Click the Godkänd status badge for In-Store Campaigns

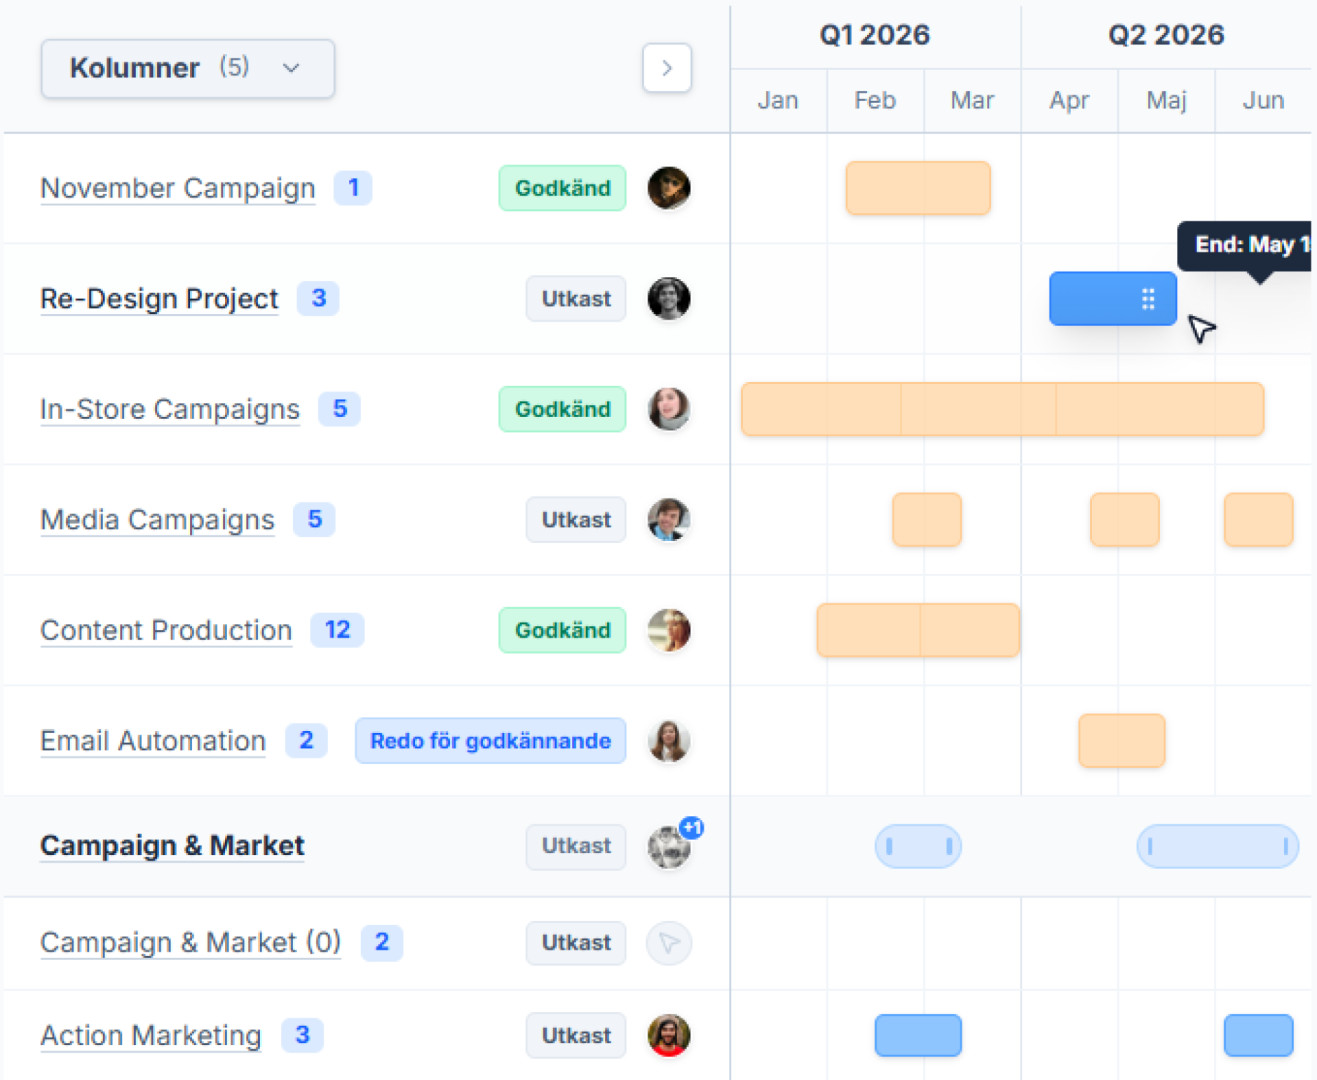tap(562, 409)
